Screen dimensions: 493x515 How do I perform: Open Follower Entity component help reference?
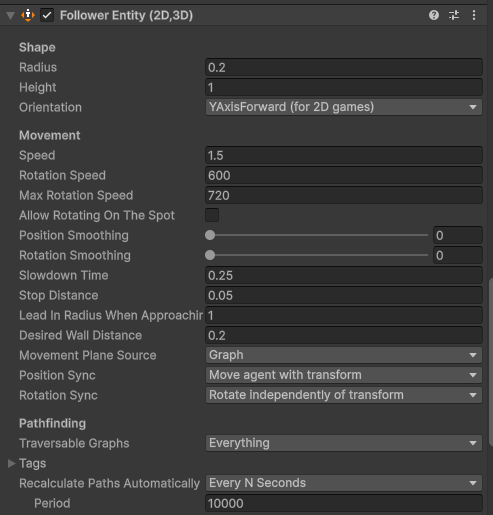coord(434,15)
